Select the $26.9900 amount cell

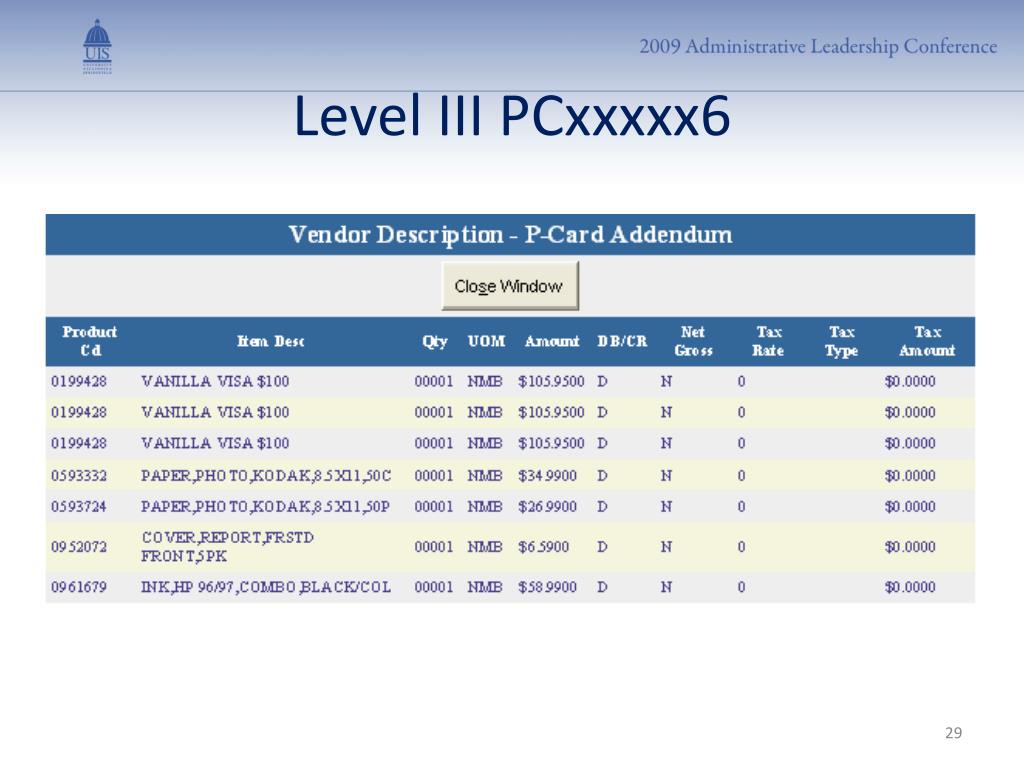[547, 506]
